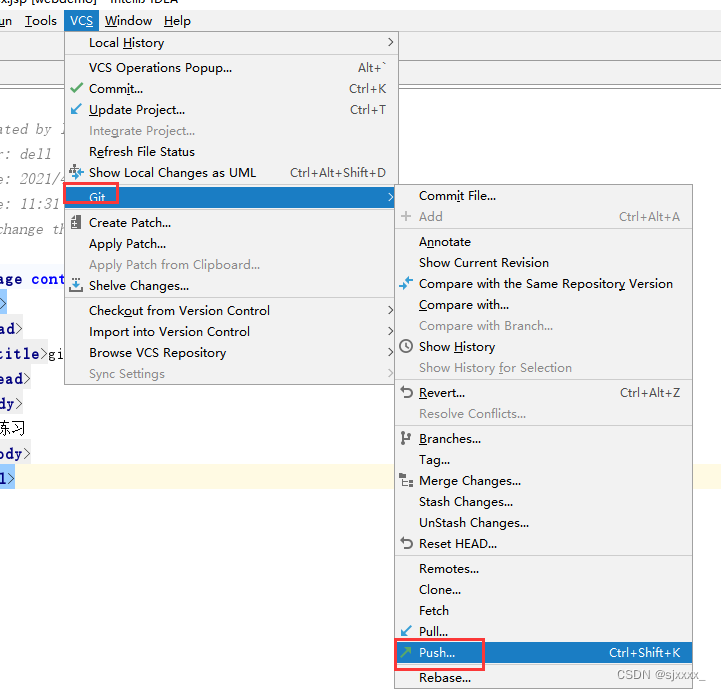
Task: Choose Remotes... entry
Action: tap(544, 569)
